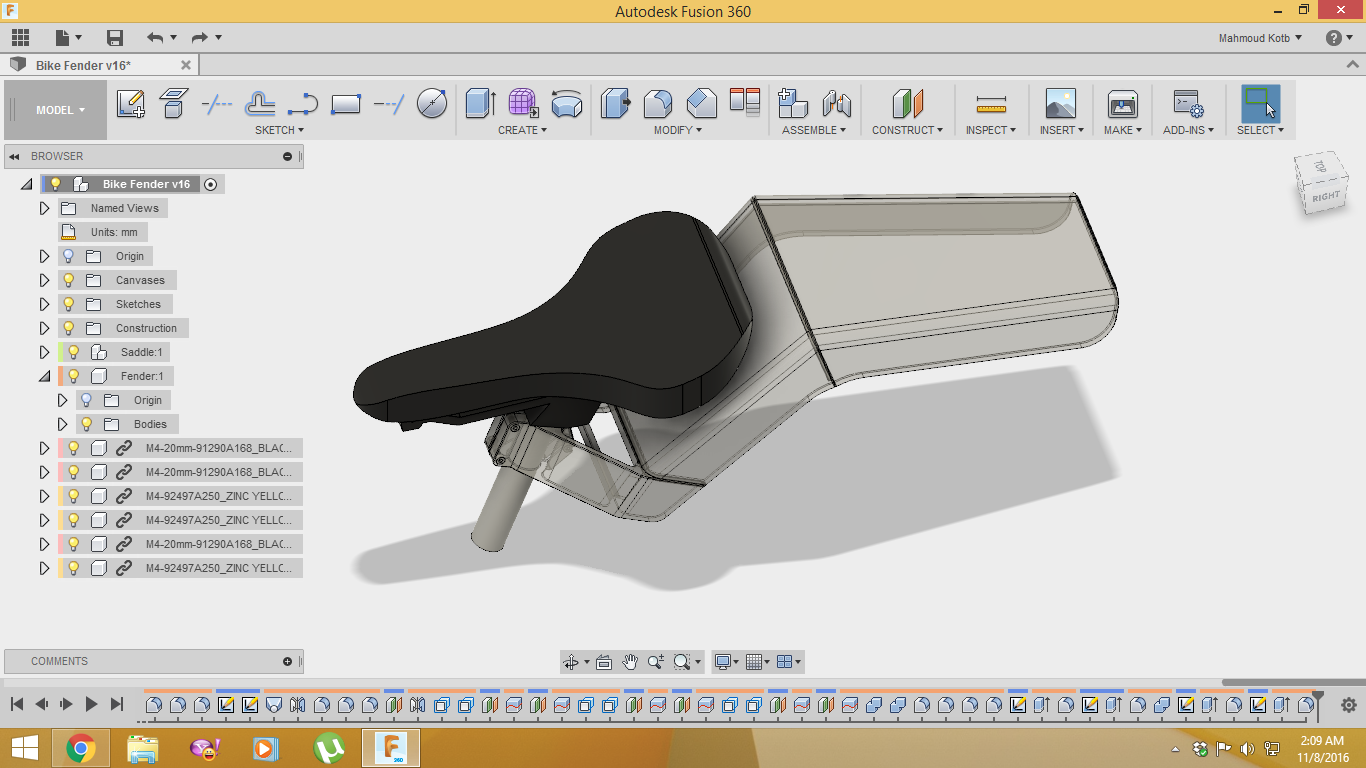Switch to the Bike Fender v16* tab
The width and height of the screenshot is (1366, 768).
coord(83,65)
